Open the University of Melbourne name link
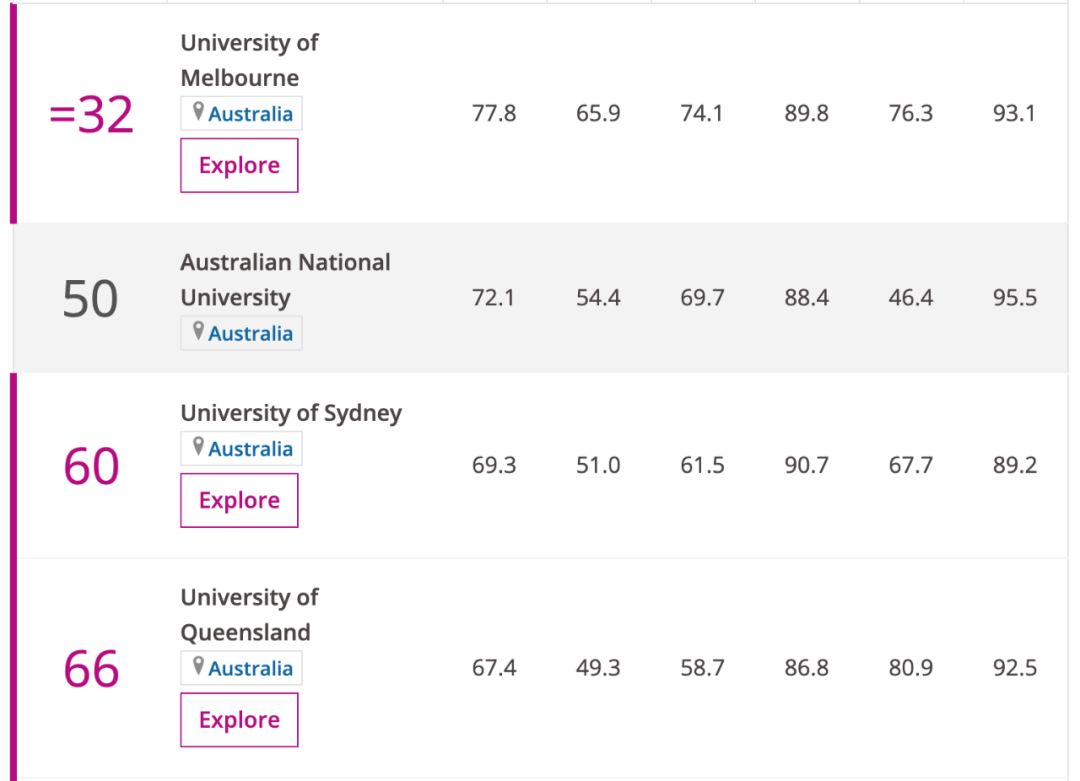This screenshot has width=1080, height=781. coord(249,60)
